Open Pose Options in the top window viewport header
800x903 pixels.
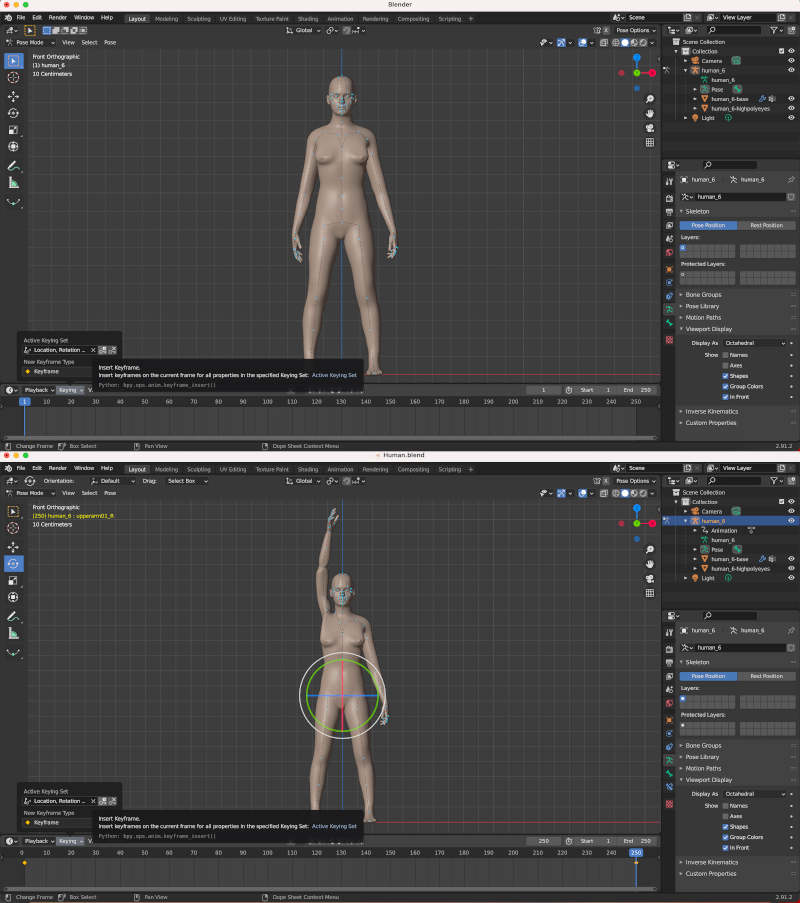click(636, 31)
